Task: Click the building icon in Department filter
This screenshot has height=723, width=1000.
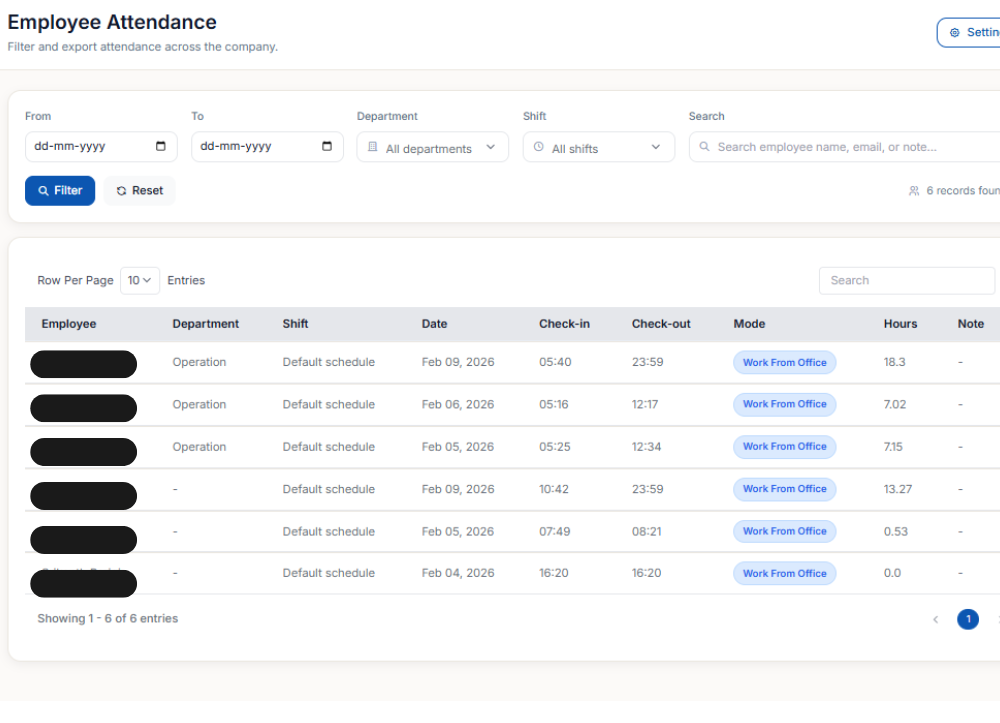Action: 373,147
